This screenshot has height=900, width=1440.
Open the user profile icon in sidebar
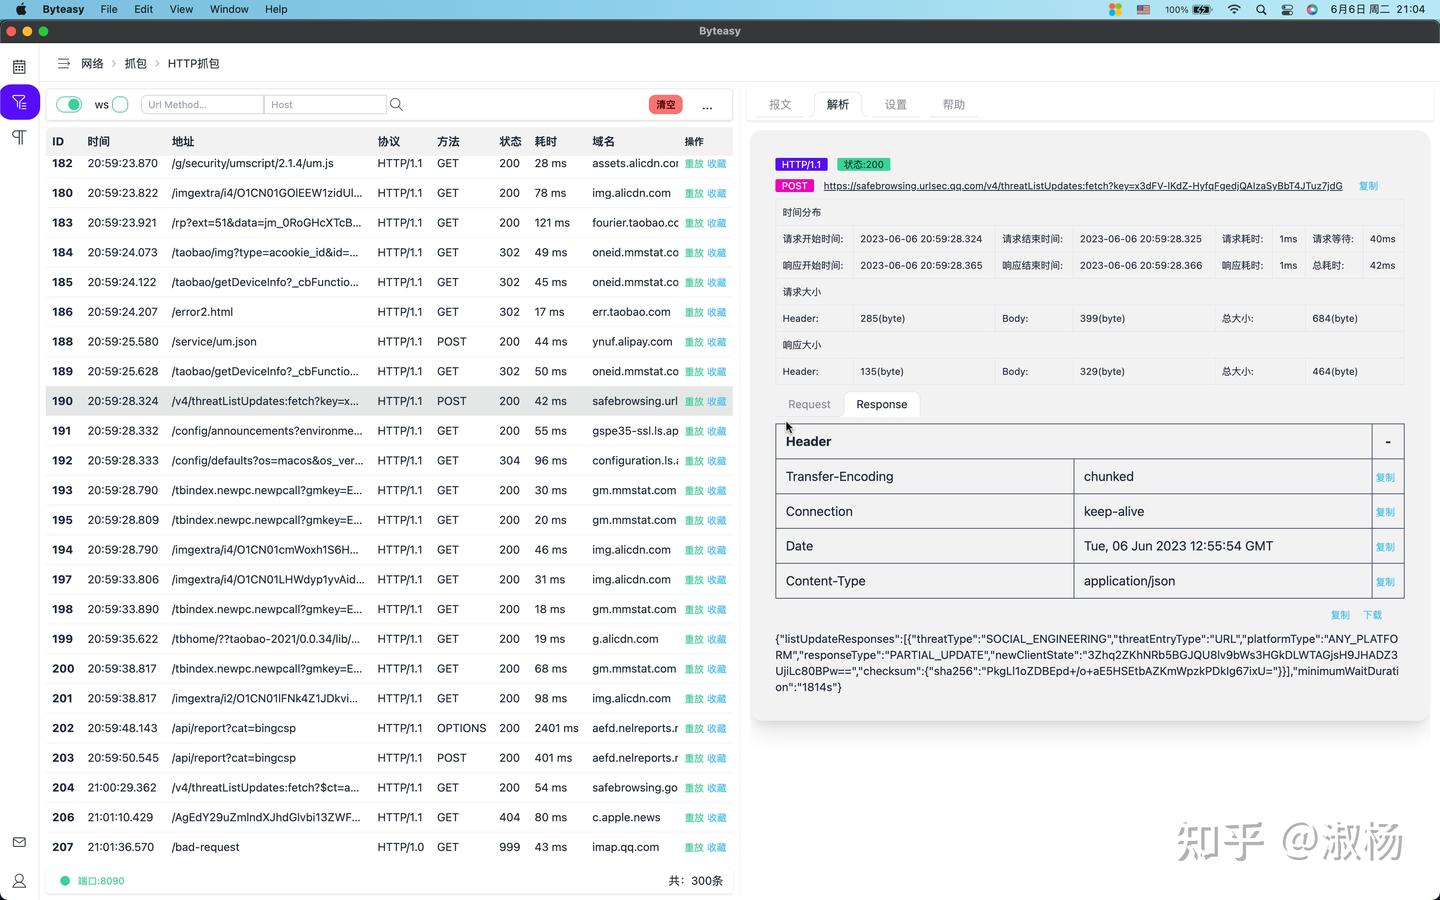(19, 881)
